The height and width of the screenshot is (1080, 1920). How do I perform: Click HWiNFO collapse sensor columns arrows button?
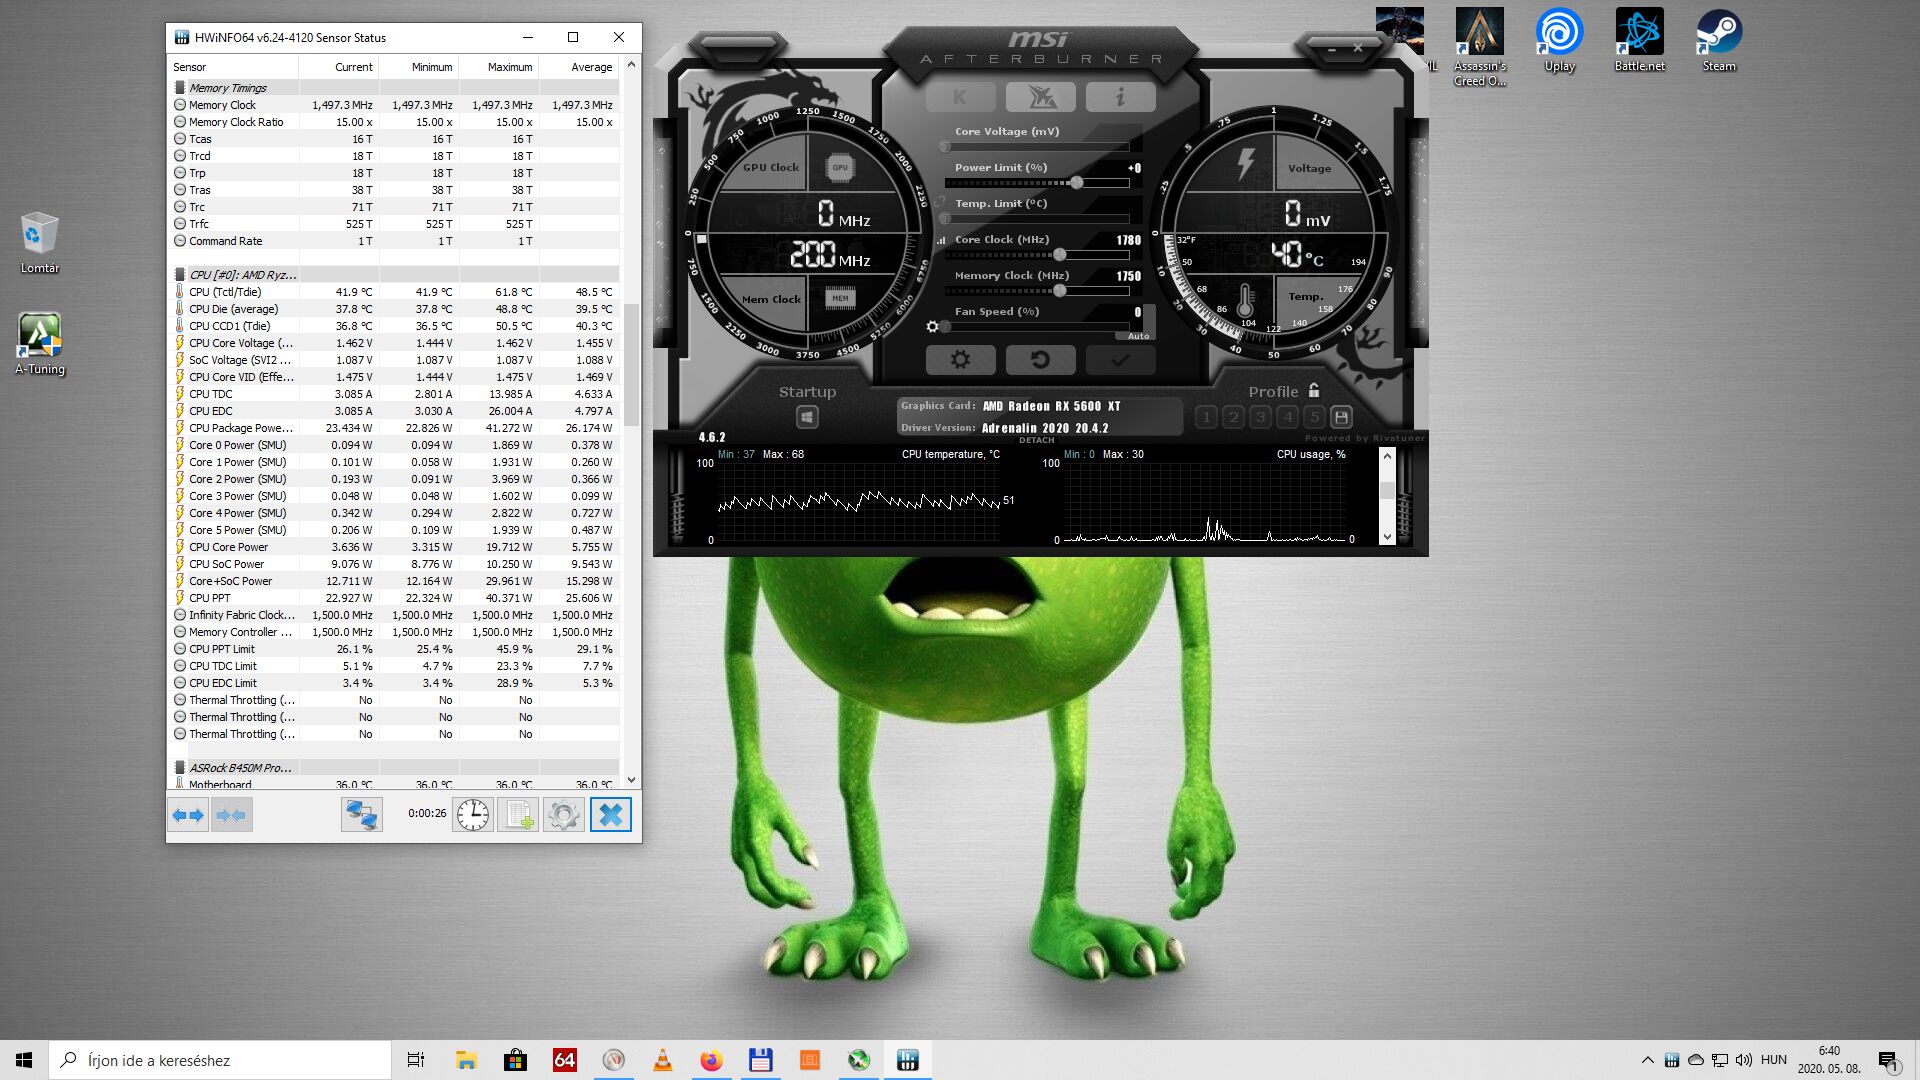(232, 815)
